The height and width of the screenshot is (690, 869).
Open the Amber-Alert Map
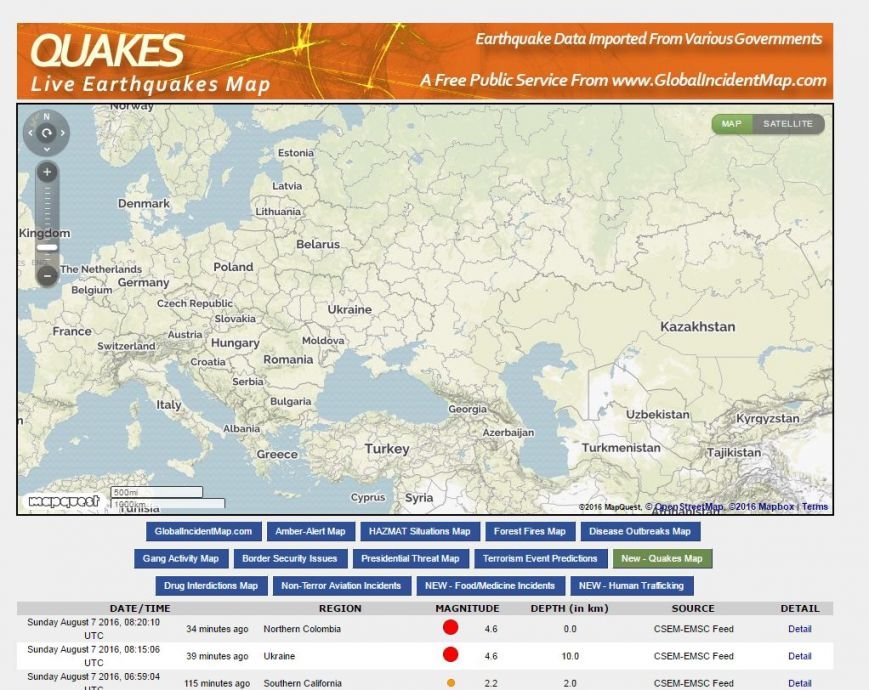310,531
